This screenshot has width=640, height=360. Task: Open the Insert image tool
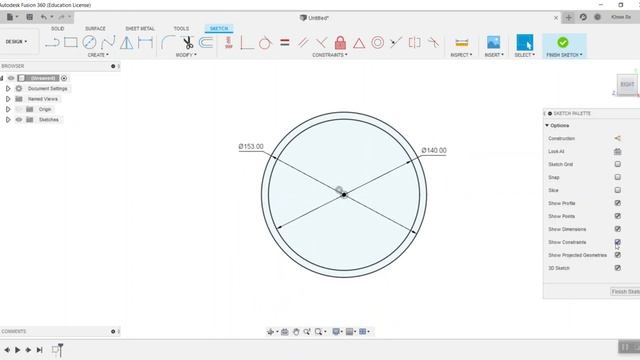tap(493, 42)
